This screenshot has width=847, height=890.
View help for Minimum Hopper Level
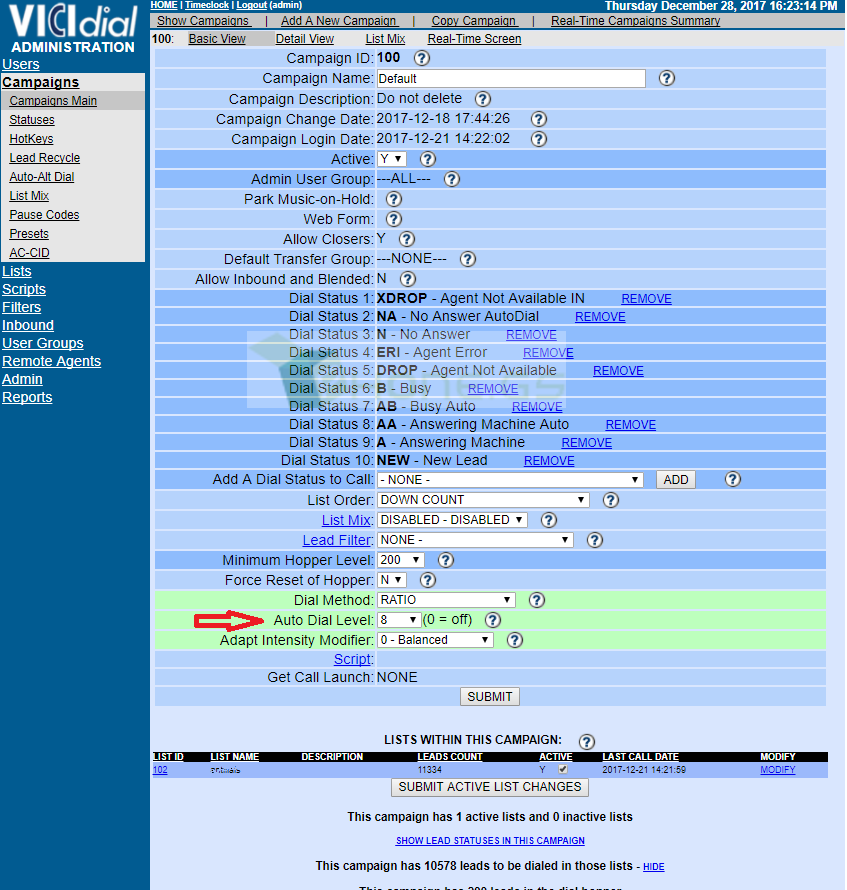pos(446,560)
